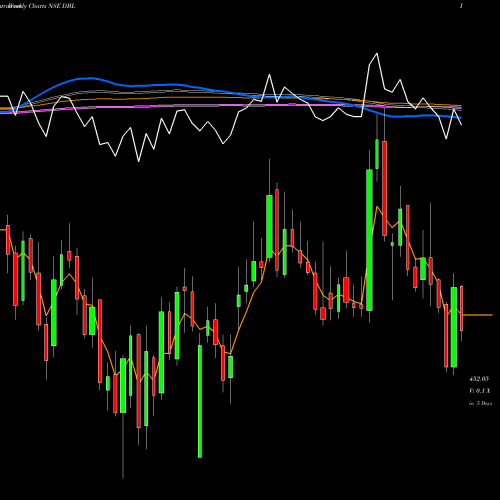The height and width of the screenshot is (500, 500).
Task: Select the orange horizontal last-price line extending right
Action: (x=477, y=315)
